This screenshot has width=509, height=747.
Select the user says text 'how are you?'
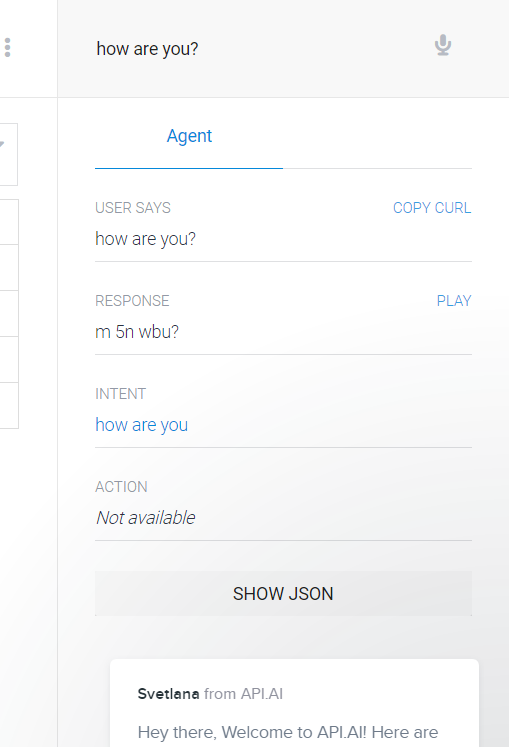click(145, 239)
